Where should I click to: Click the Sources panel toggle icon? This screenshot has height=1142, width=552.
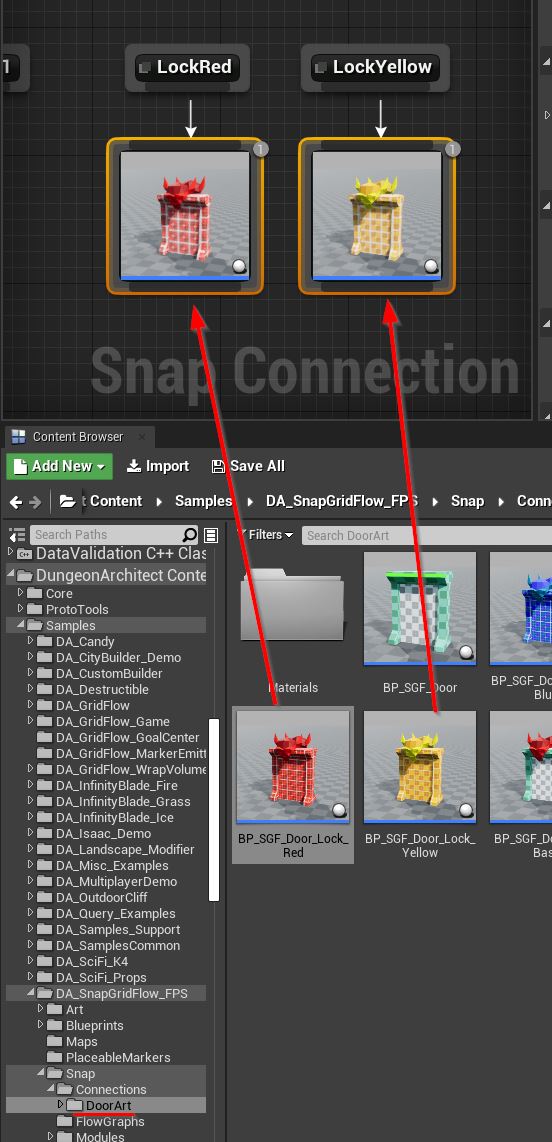[x=18, y=535]
